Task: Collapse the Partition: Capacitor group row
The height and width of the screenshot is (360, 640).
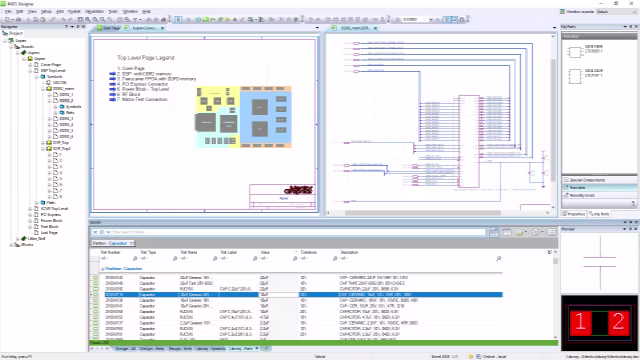Action: point(102,269)
